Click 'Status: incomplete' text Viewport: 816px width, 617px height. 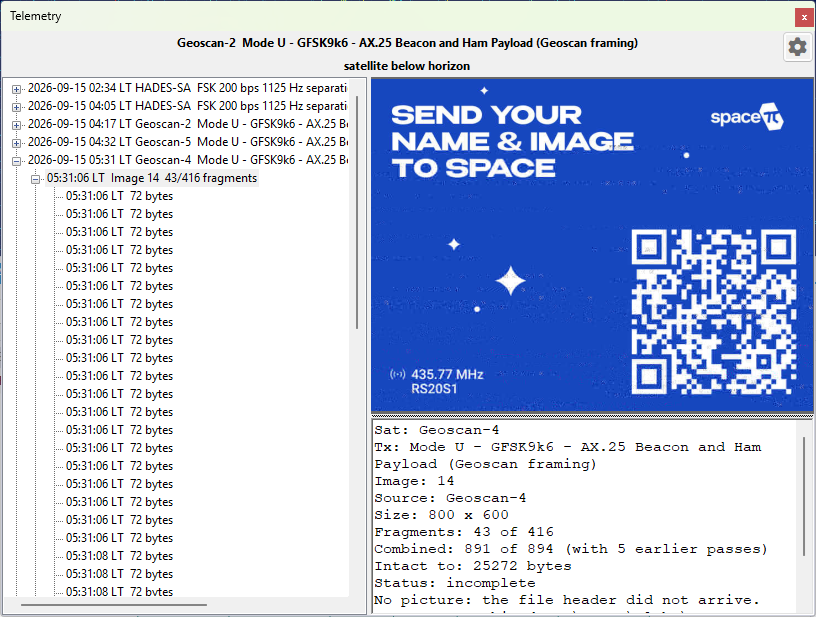click(x=455, y=583)
